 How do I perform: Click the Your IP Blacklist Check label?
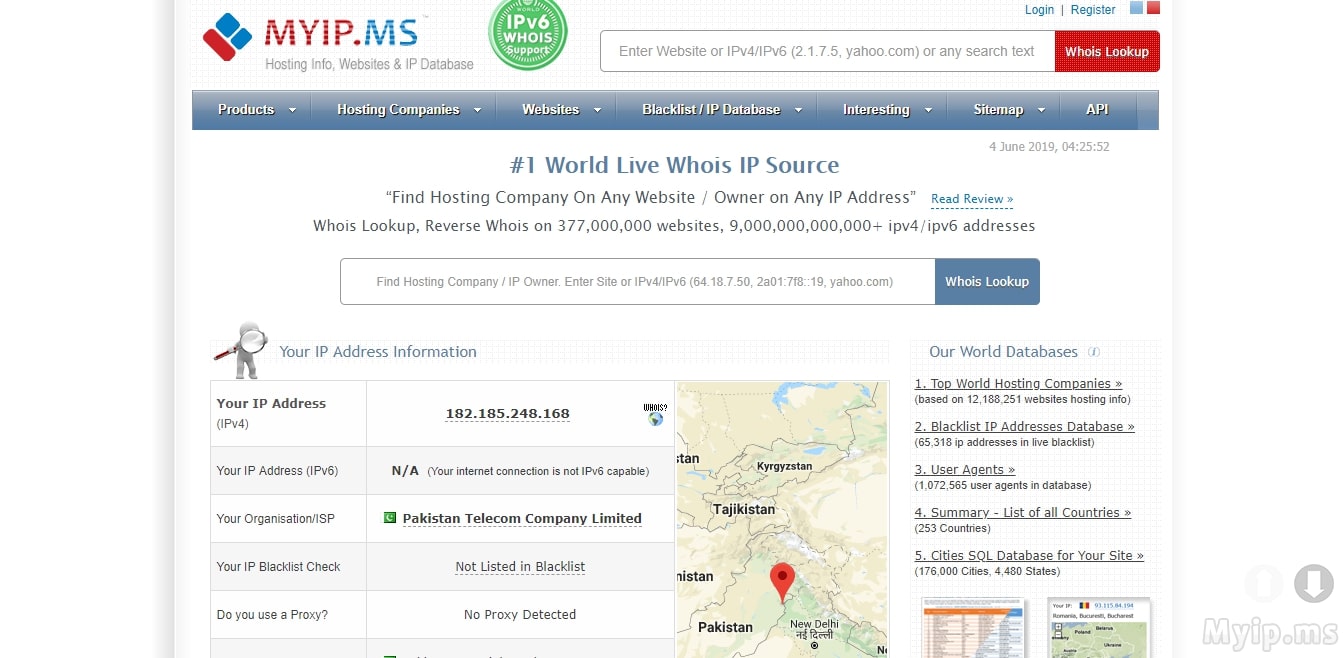coord(279,567)
